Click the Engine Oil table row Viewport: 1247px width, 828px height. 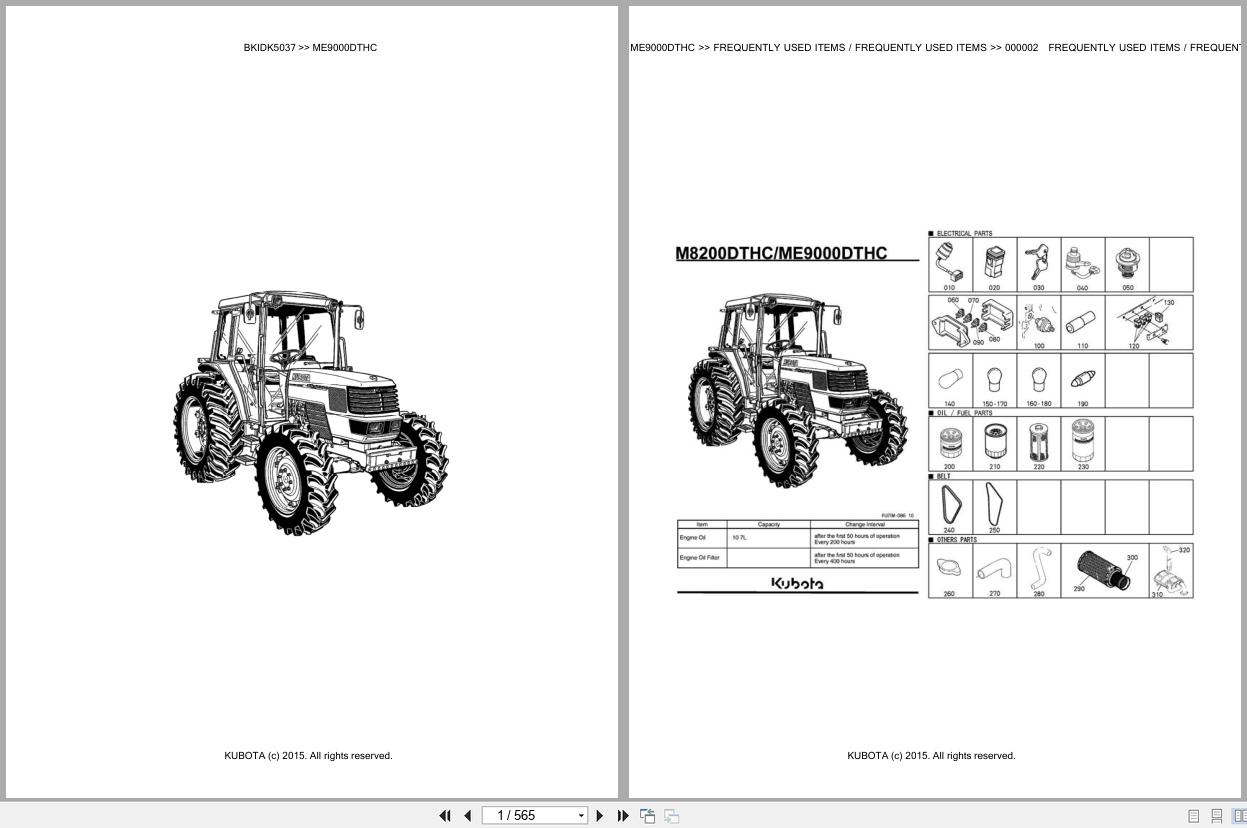pos(798,539)
